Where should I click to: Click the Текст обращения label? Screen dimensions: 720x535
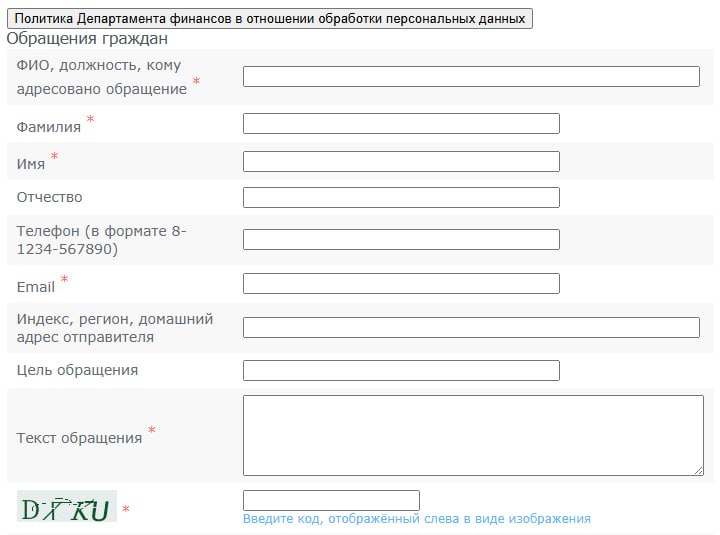pyautogui.click(x=79, y=438)
